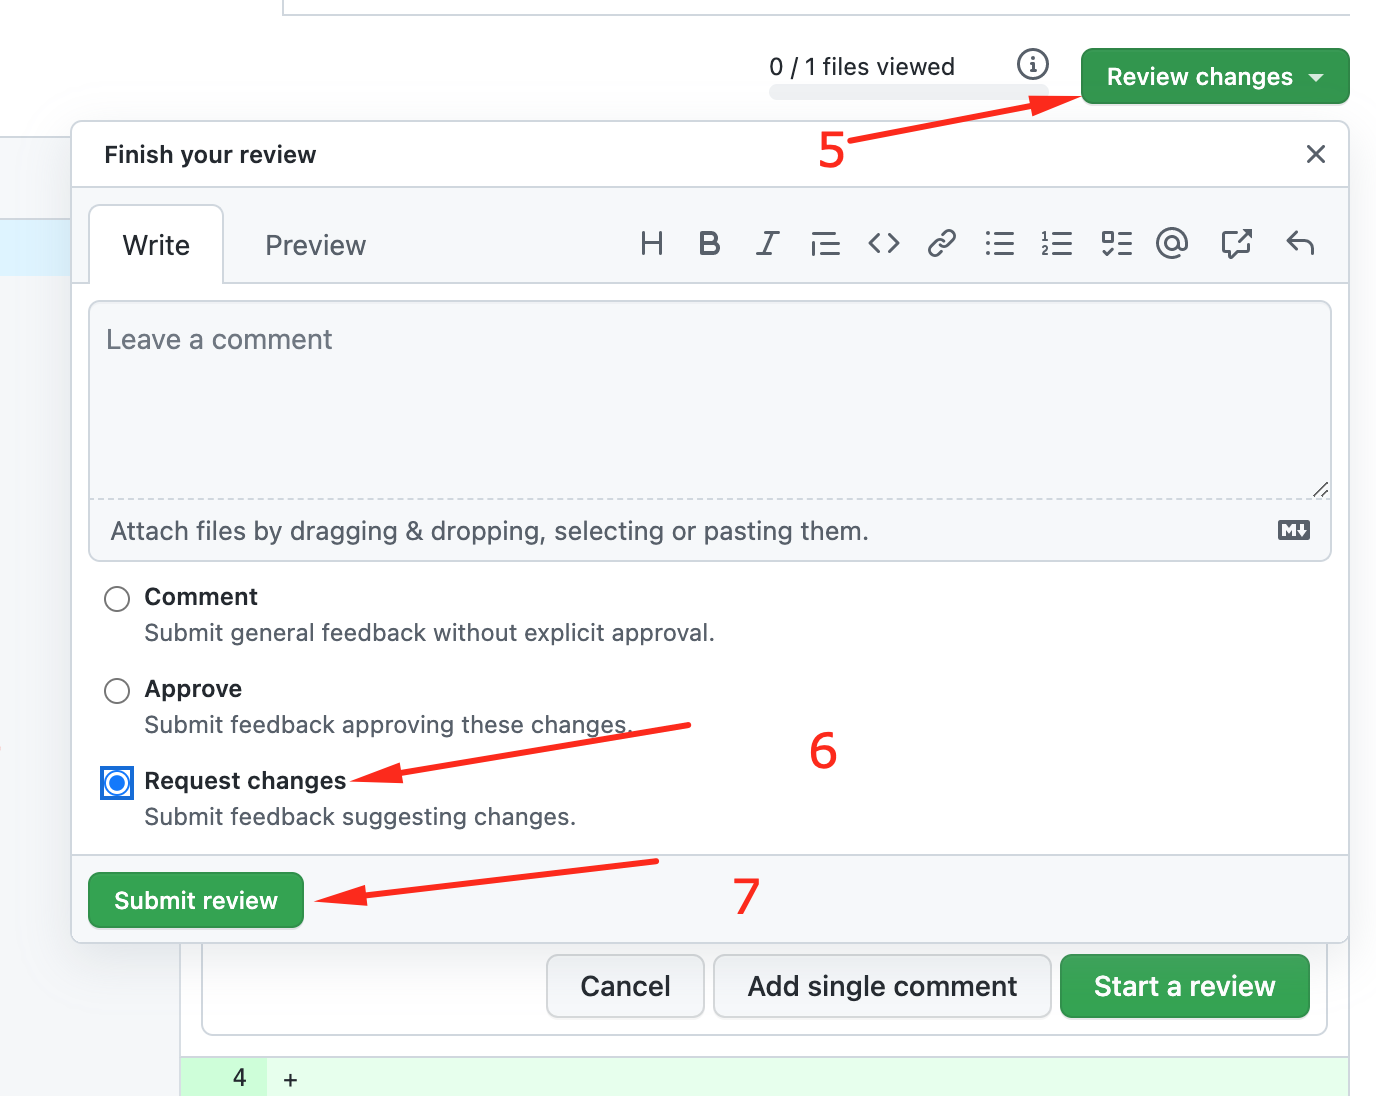Insert a task list icon

pyautogui.click(x=1116, y=243)
